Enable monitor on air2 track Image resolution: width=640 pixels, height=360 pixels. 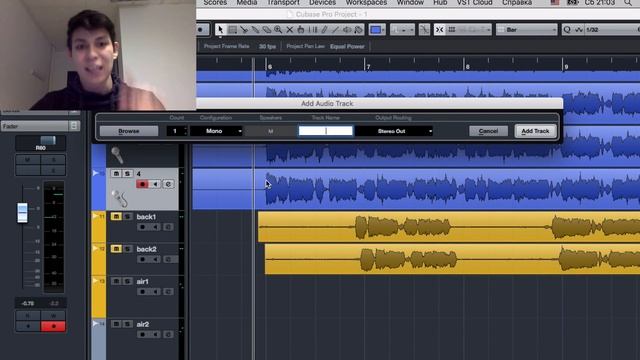[155, 335]
